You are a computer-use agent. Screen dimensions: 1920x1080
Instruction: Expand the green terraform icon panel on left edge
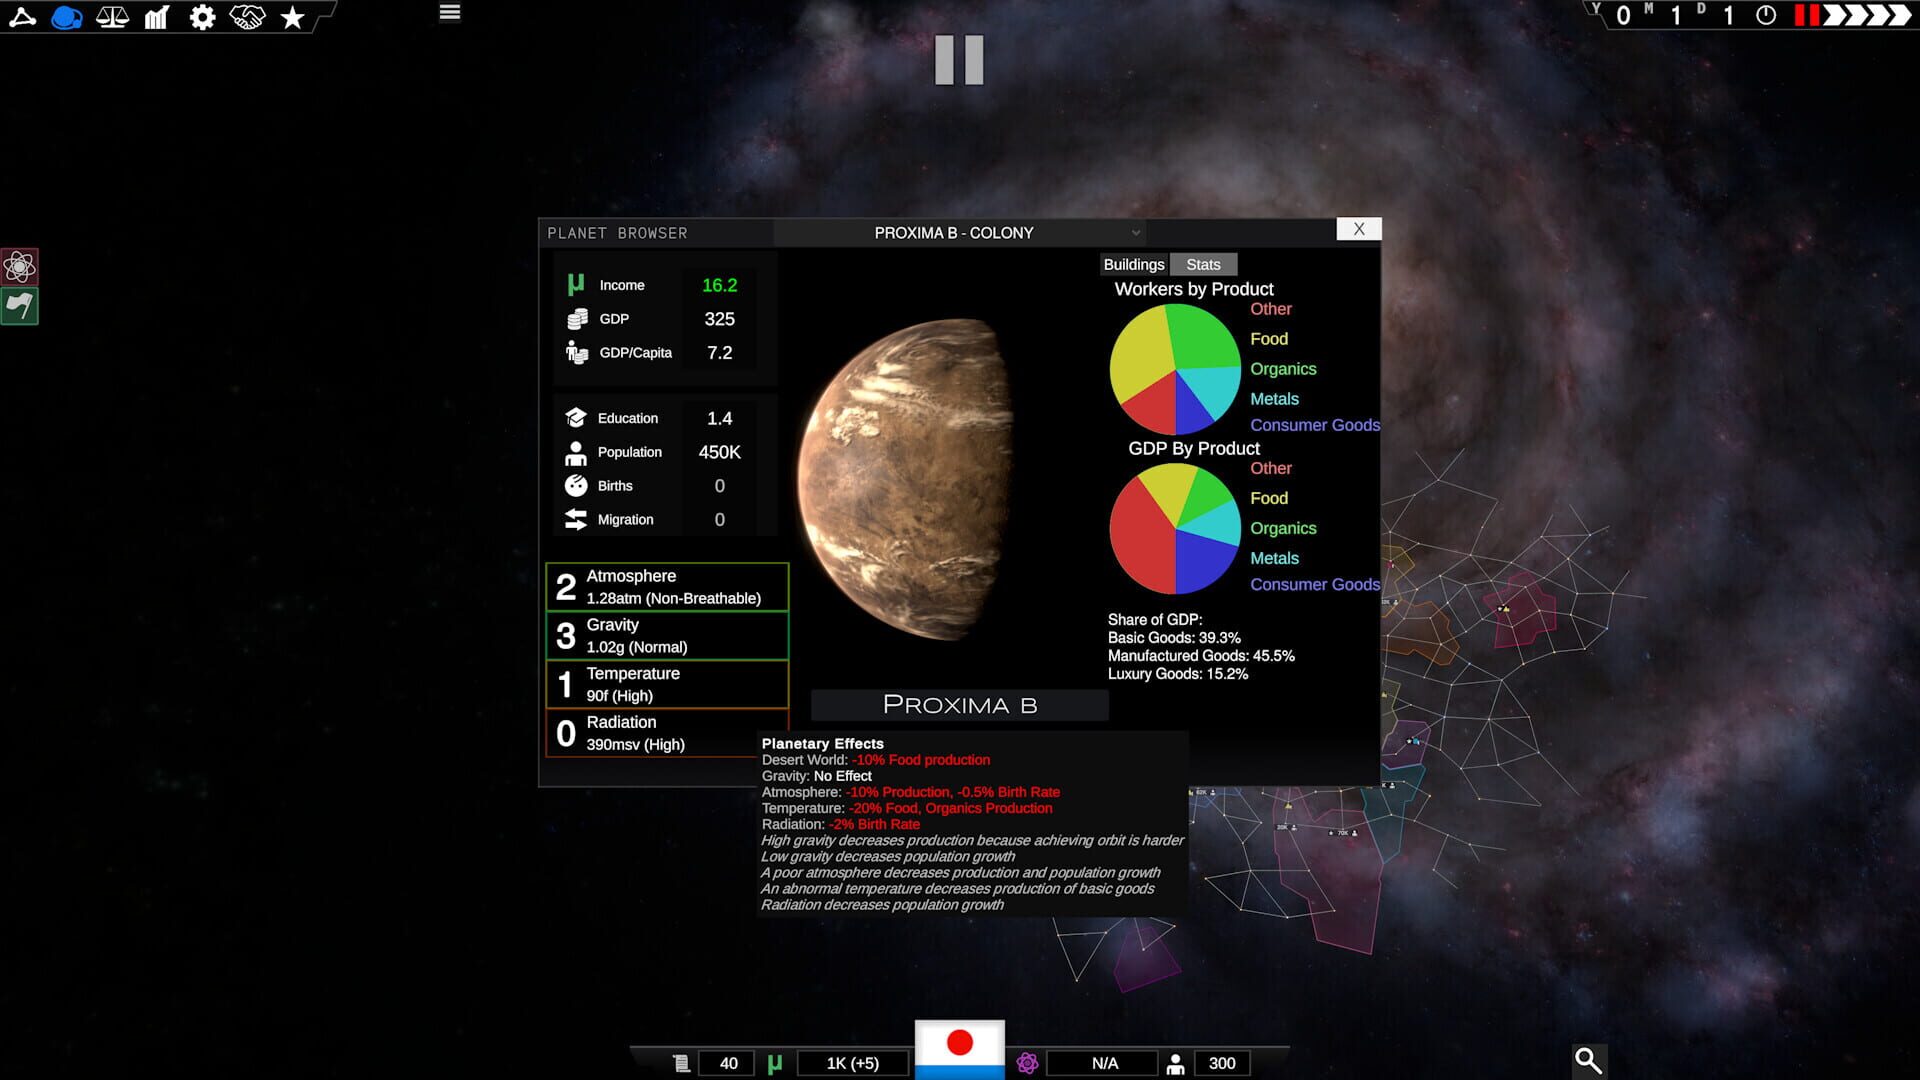[19, 305]
